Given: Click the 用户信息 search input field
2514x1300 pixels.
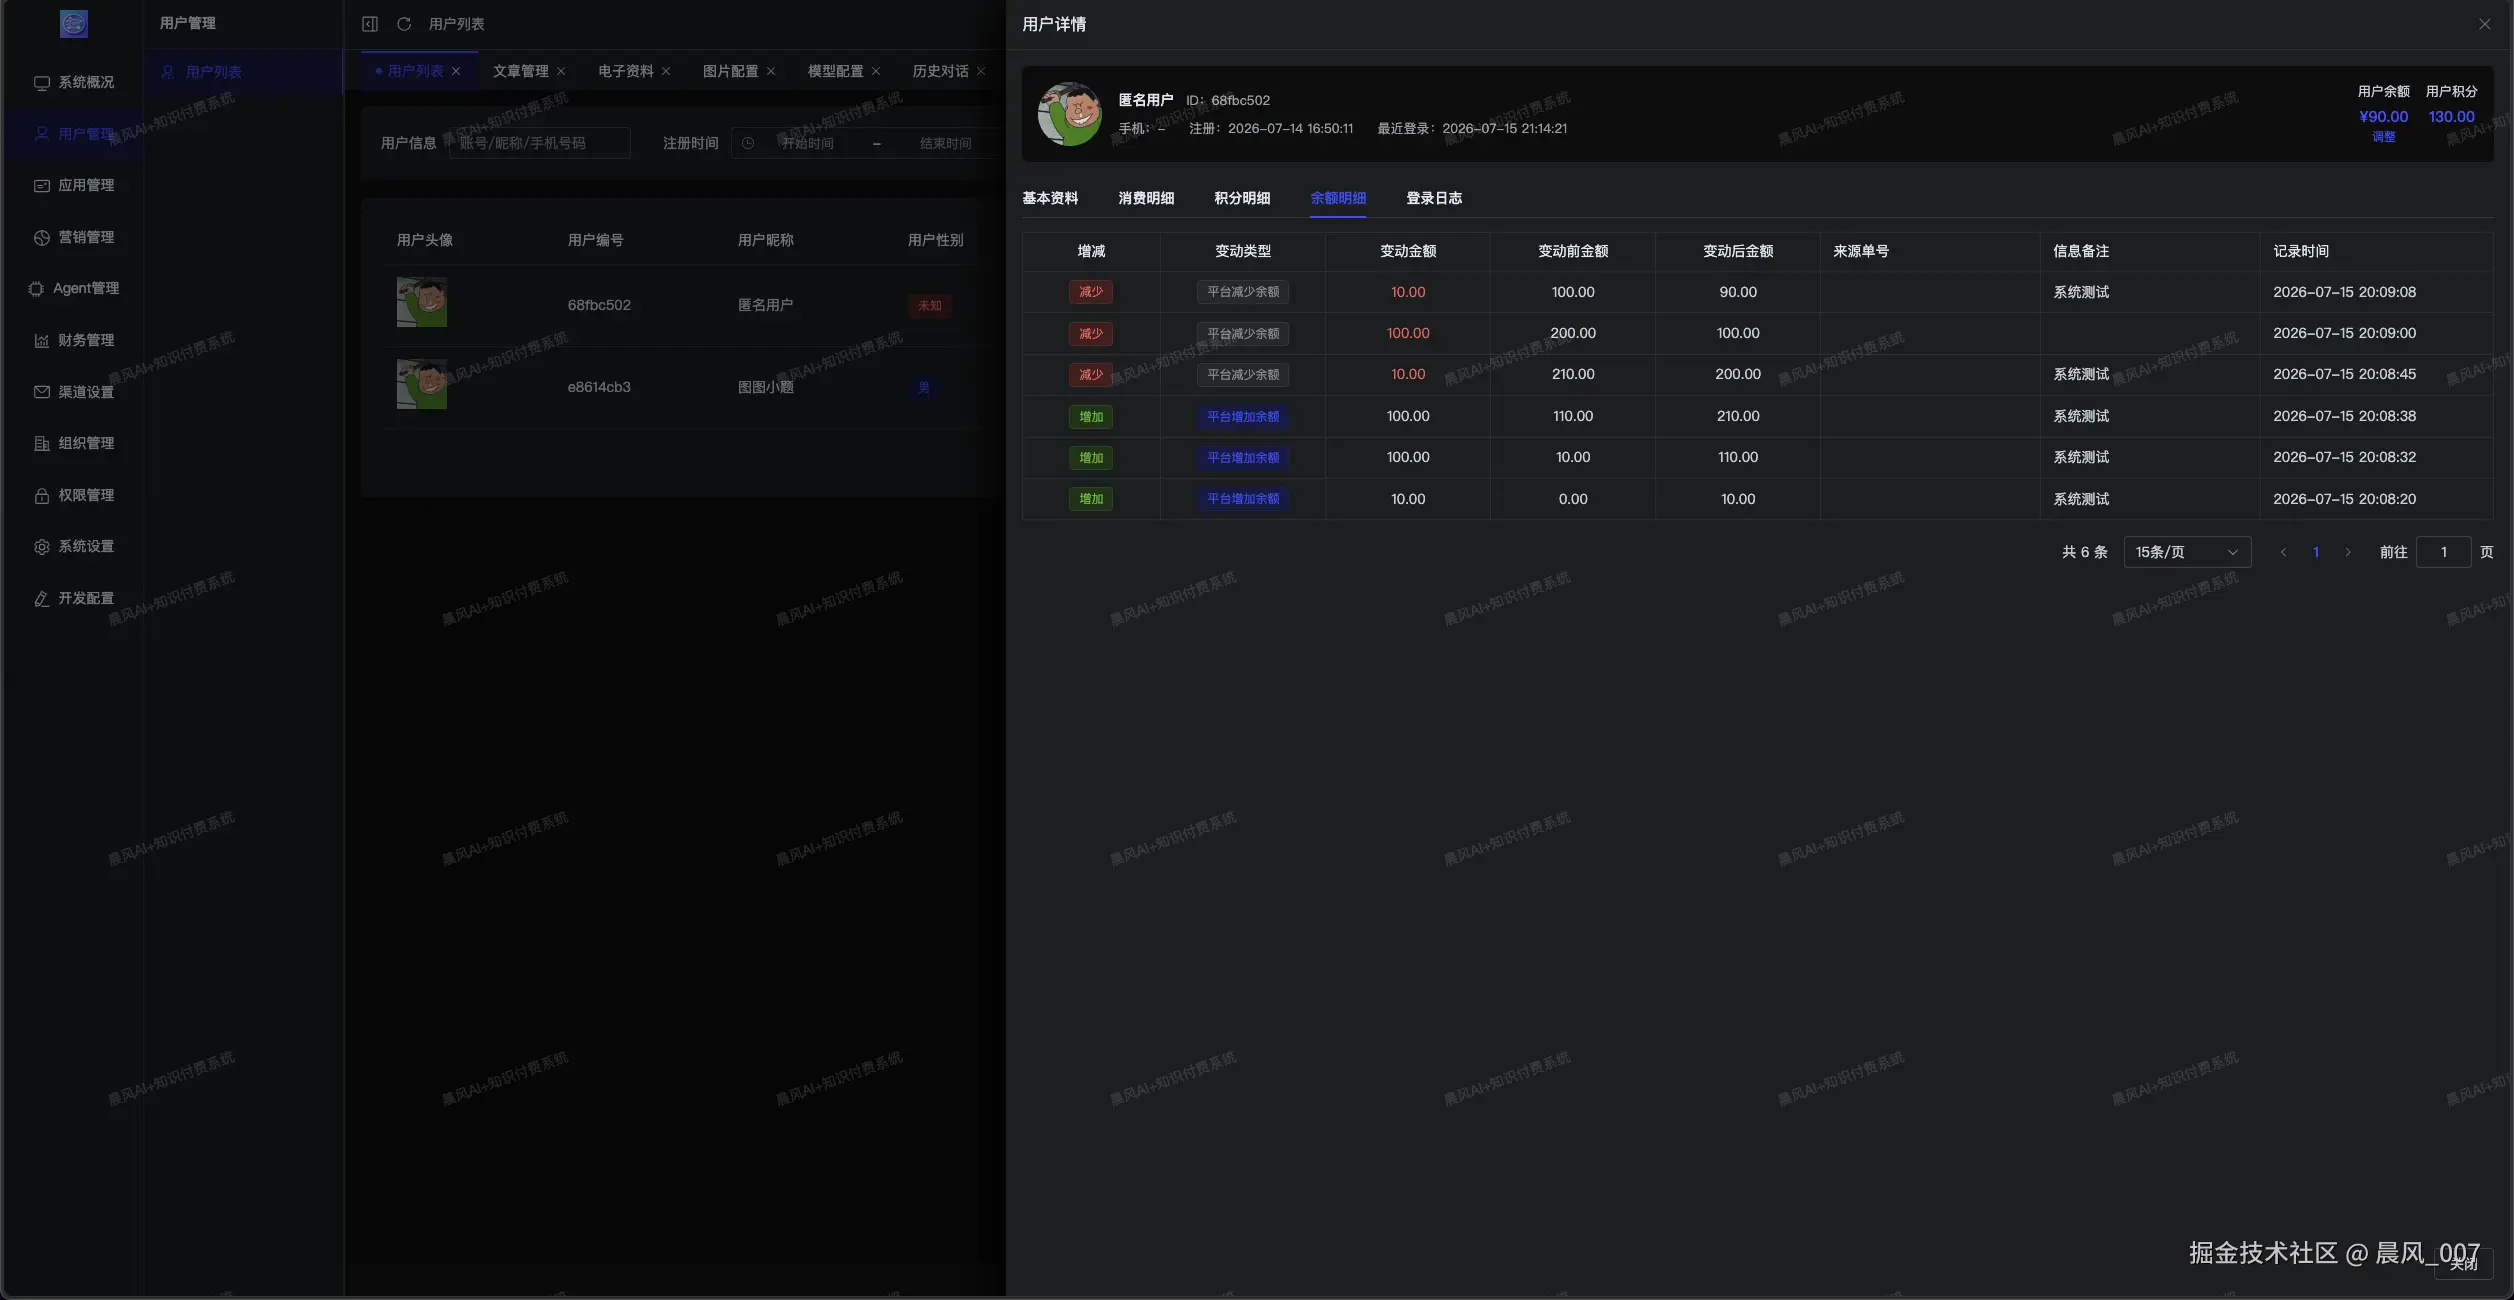Looking at the screenshot, I should 540,143.
